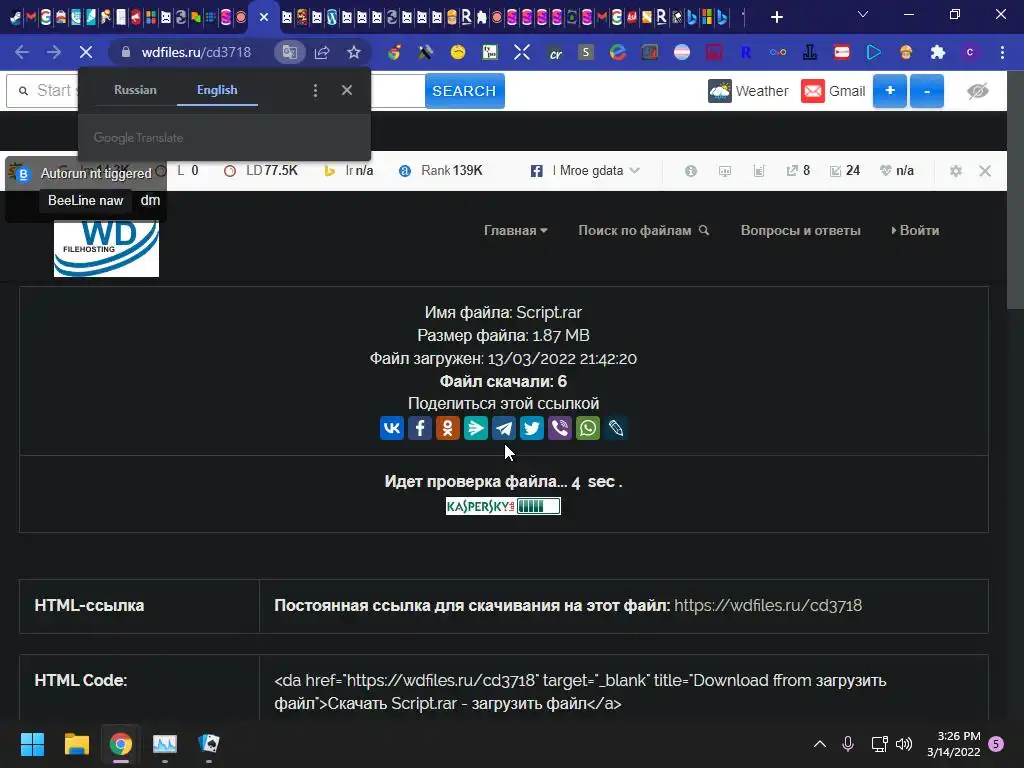
Task: Open SEO toolbar settings gear
Action: (956, 171)
